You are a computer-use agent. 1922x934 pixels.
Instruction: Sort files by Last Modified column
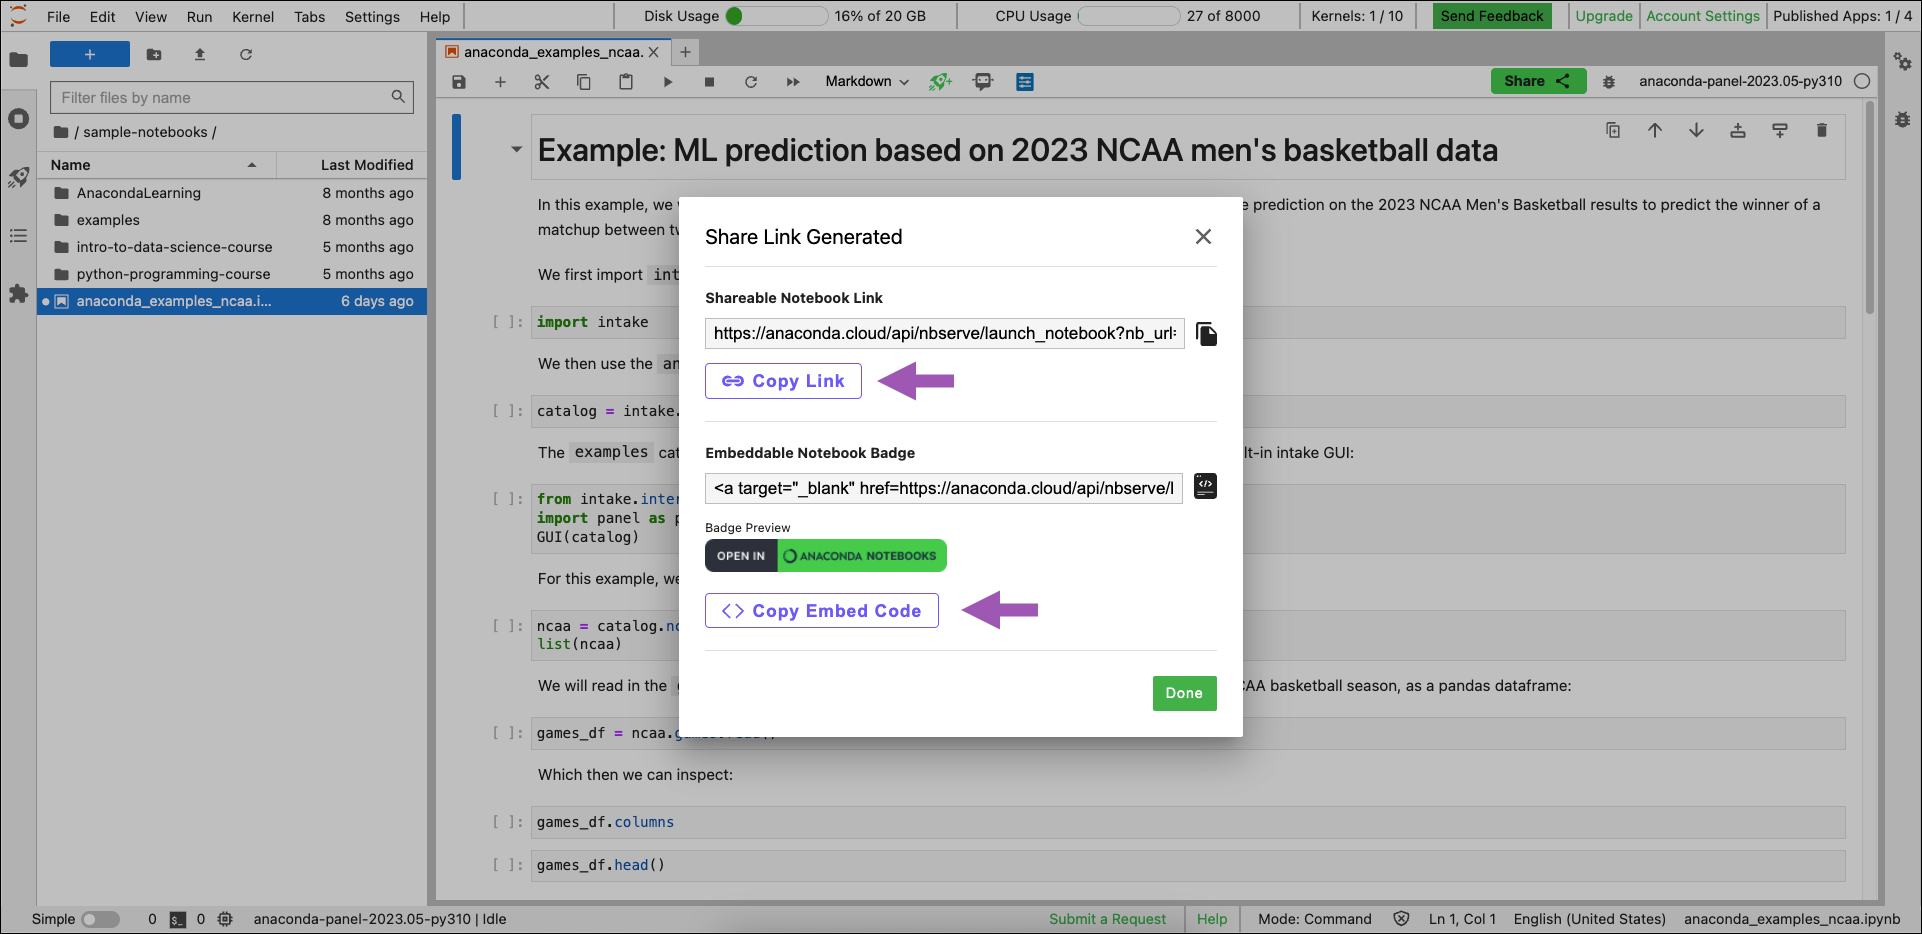(x=351, y=165)
